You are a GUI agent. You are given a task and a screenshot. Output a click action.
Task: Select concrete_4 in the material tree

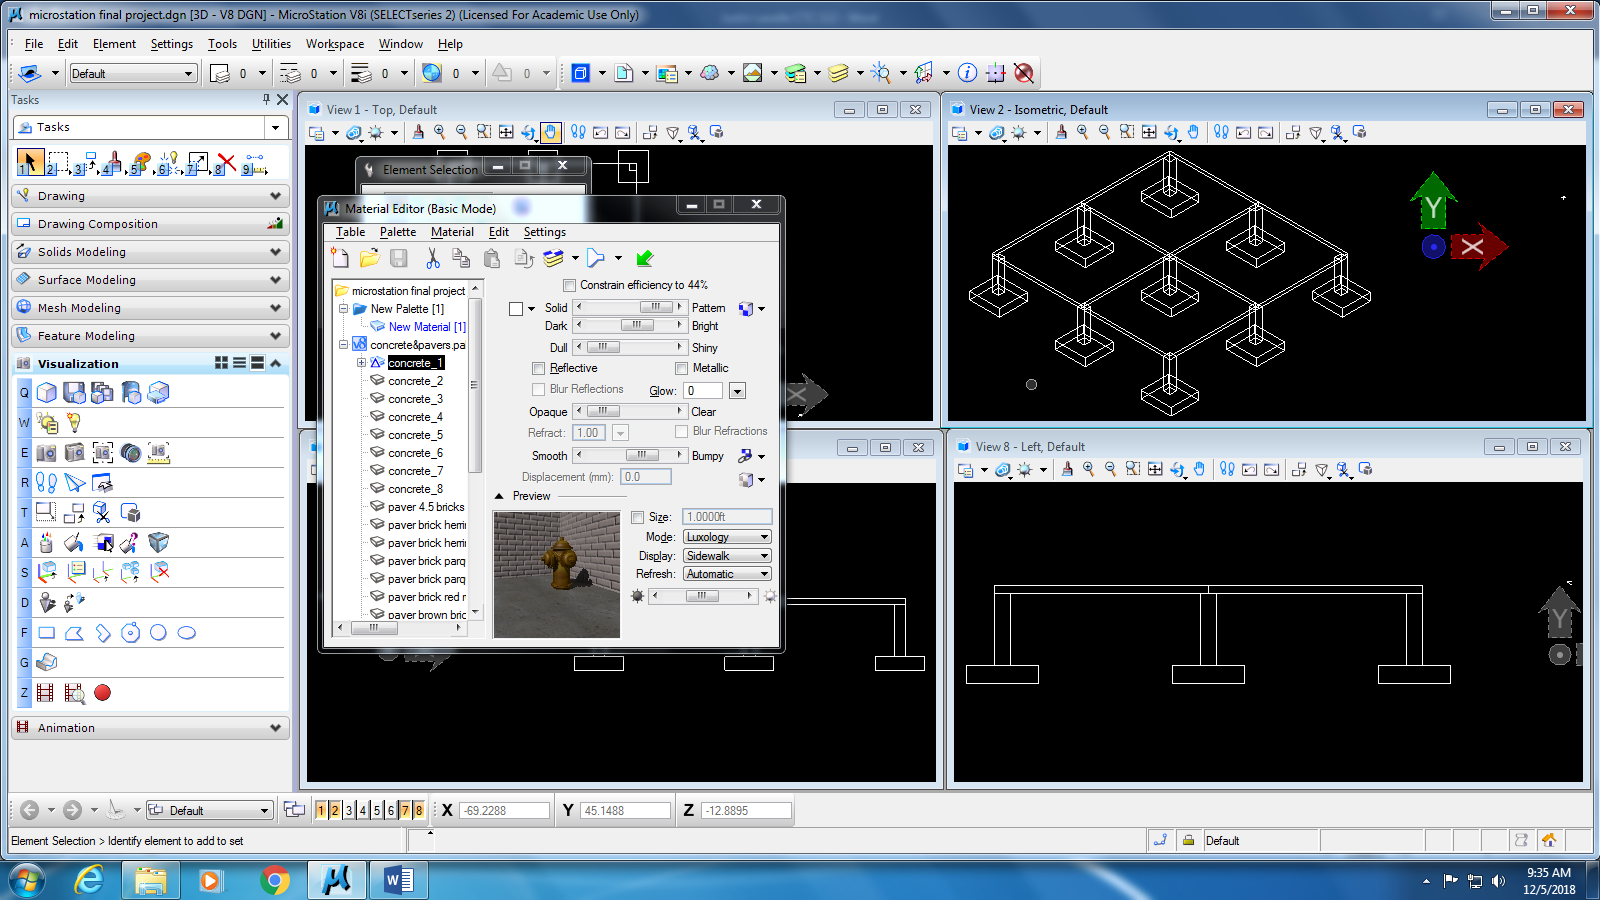(415, 417)
